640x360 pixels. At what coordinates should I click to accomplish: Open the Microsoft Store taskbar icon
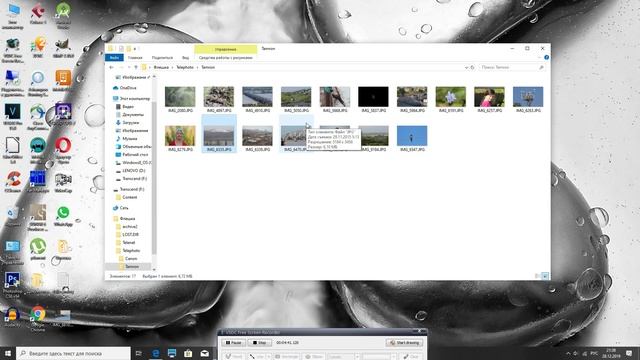[188, 353]
